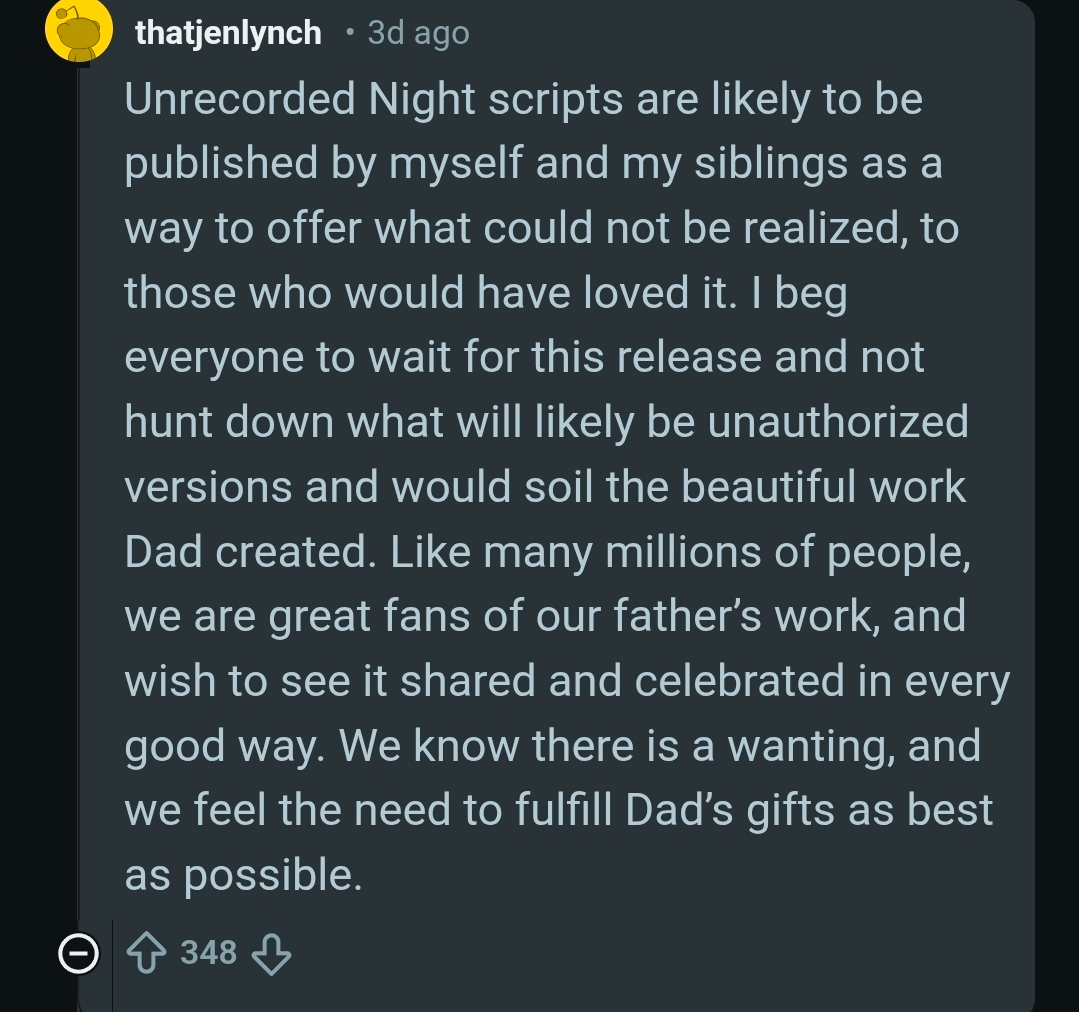Collapse the comment using the minus button

[78, 954]
